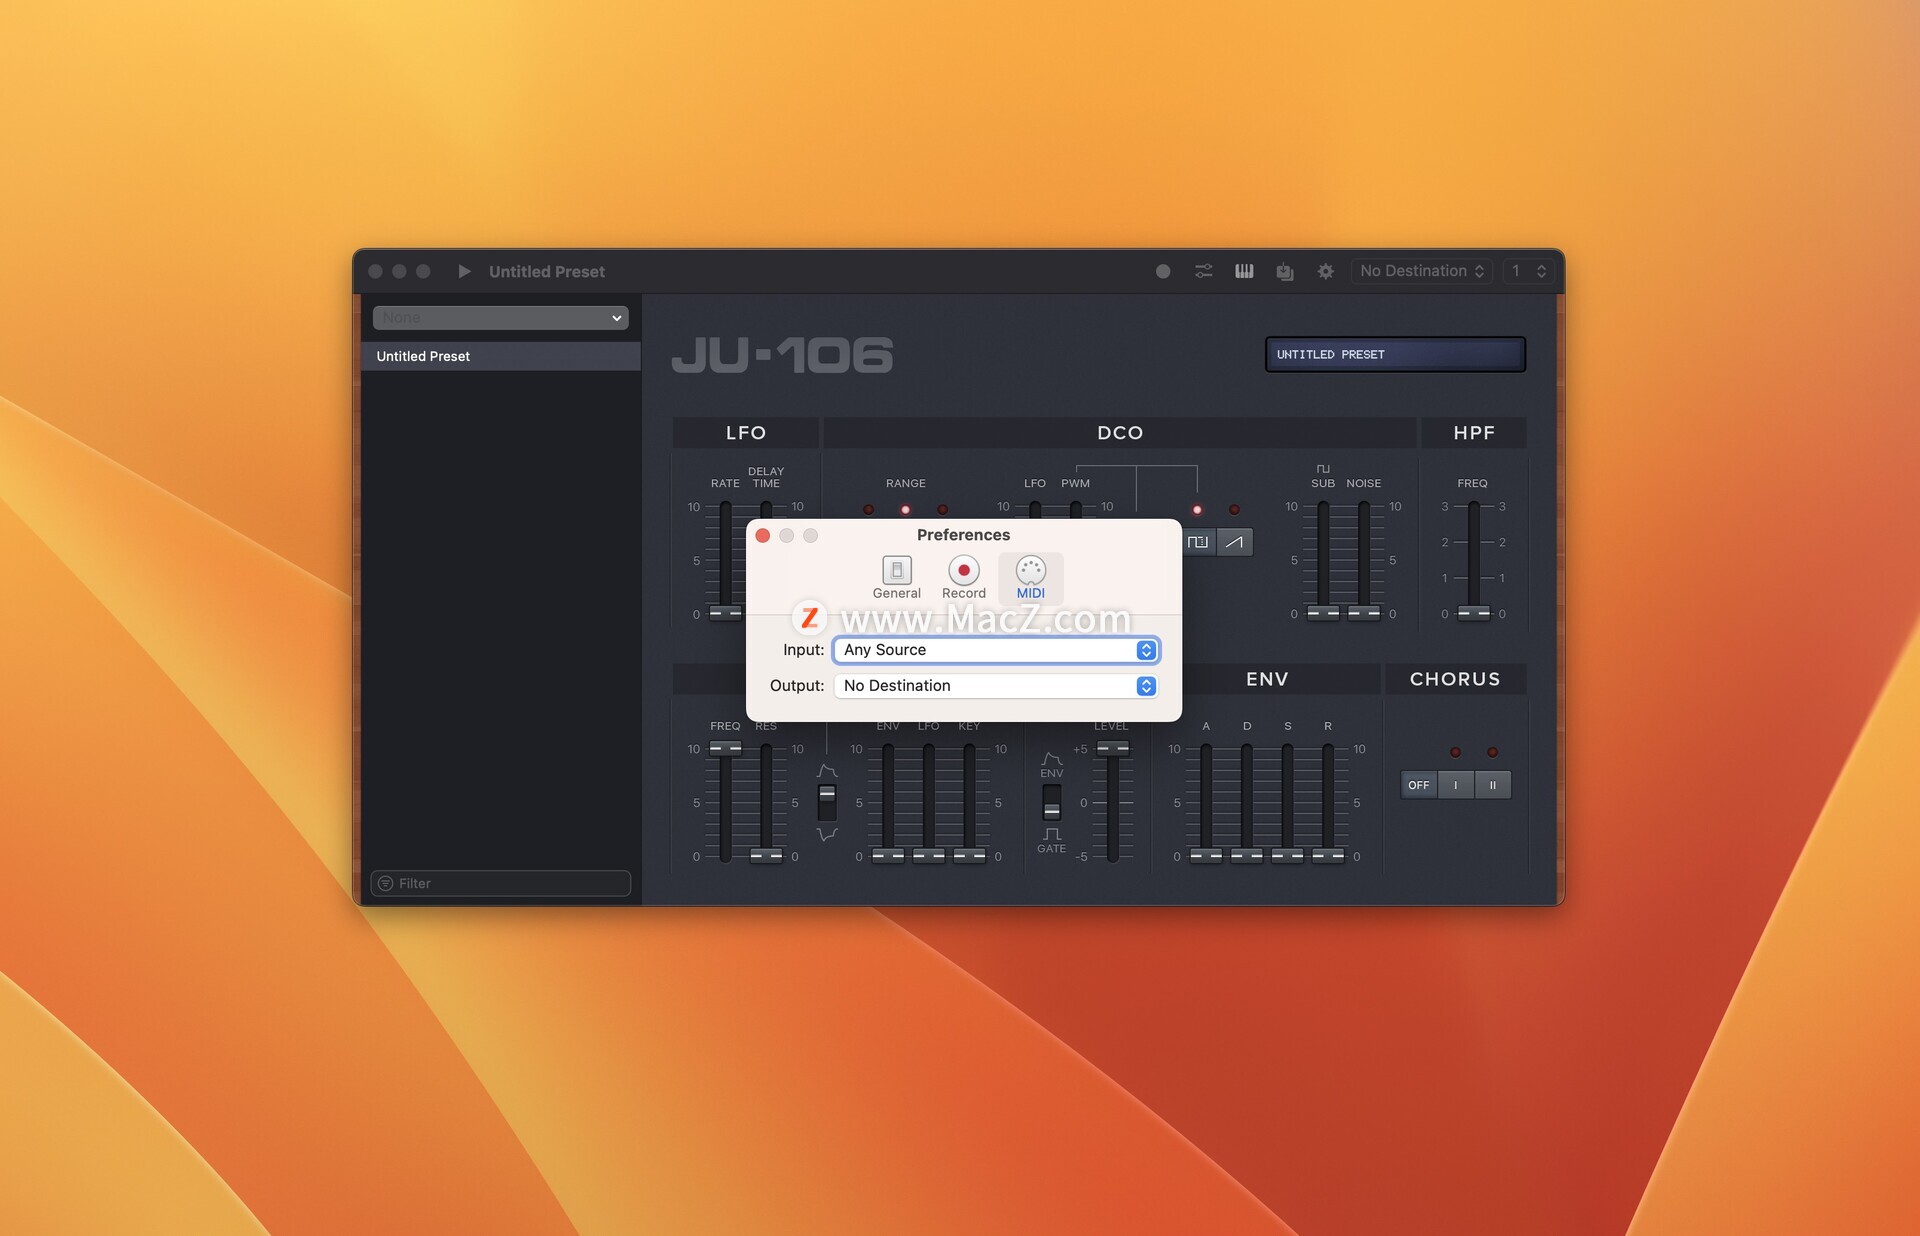Screen dimensions: 1920x1236
Task: Select Untitled Preset in the preset list
Action: tap(500, 356)
